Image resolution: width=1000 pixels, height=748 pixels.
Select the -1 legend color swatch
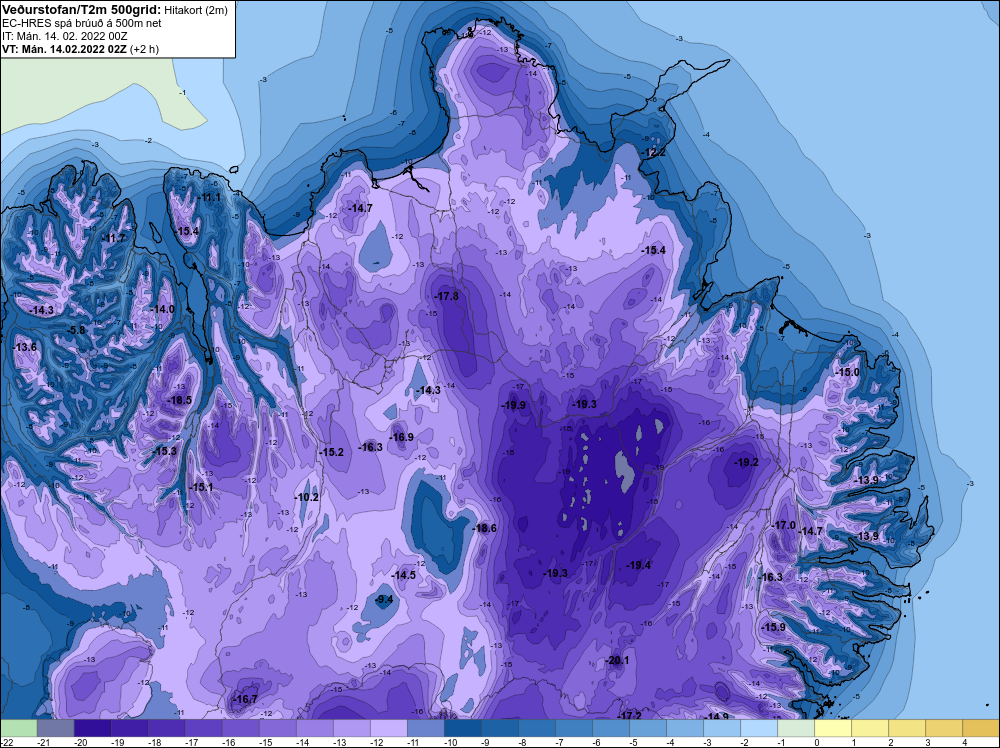coord(795,728)
